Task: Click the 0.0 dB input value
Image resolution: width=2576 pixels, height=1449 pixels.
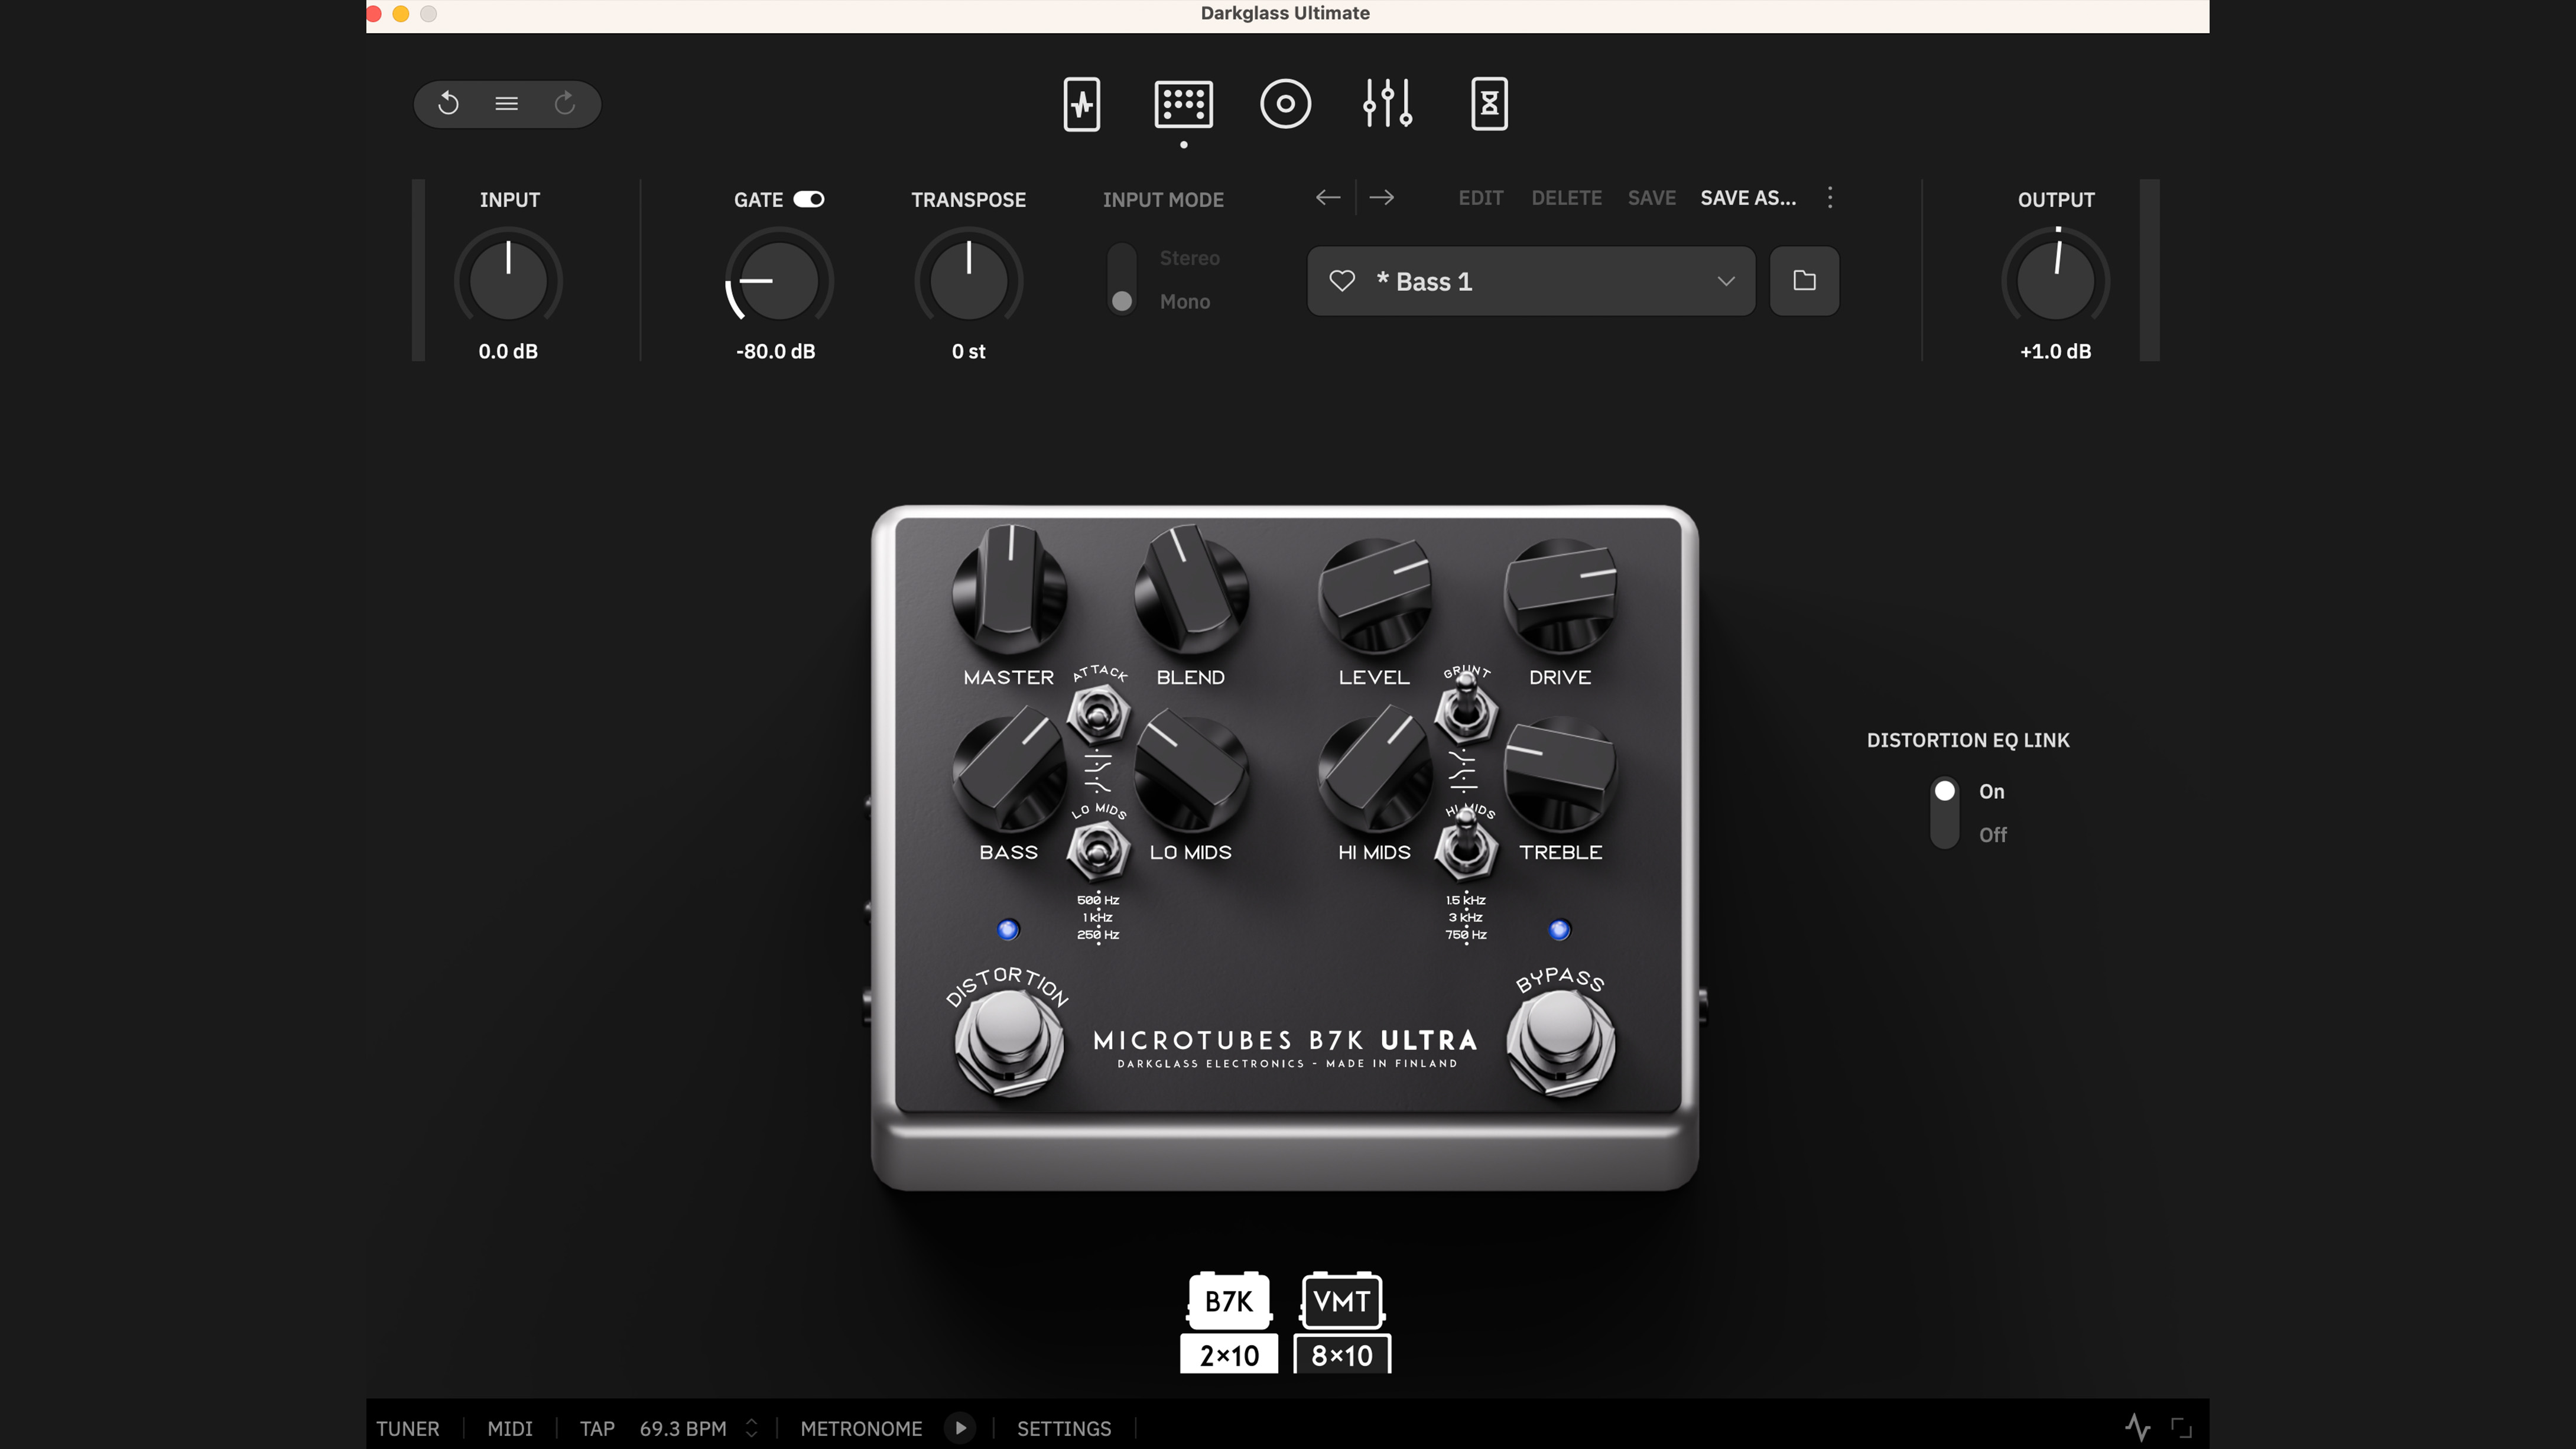Action: pyautogui.click(x=508, y=351)
